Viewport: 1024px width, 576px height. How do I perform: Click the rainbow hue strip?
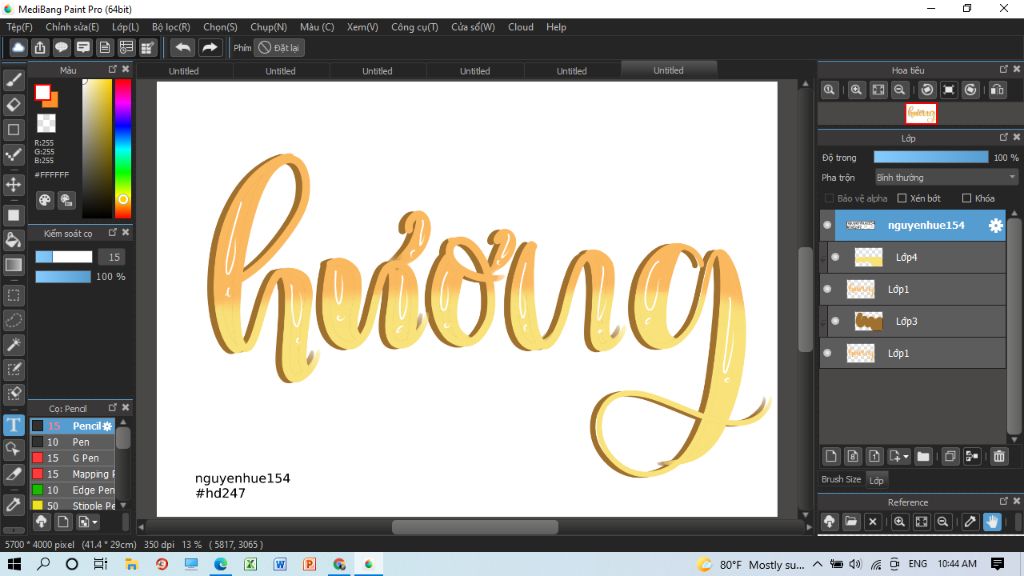pyautogui.click(x=122, y=147)
